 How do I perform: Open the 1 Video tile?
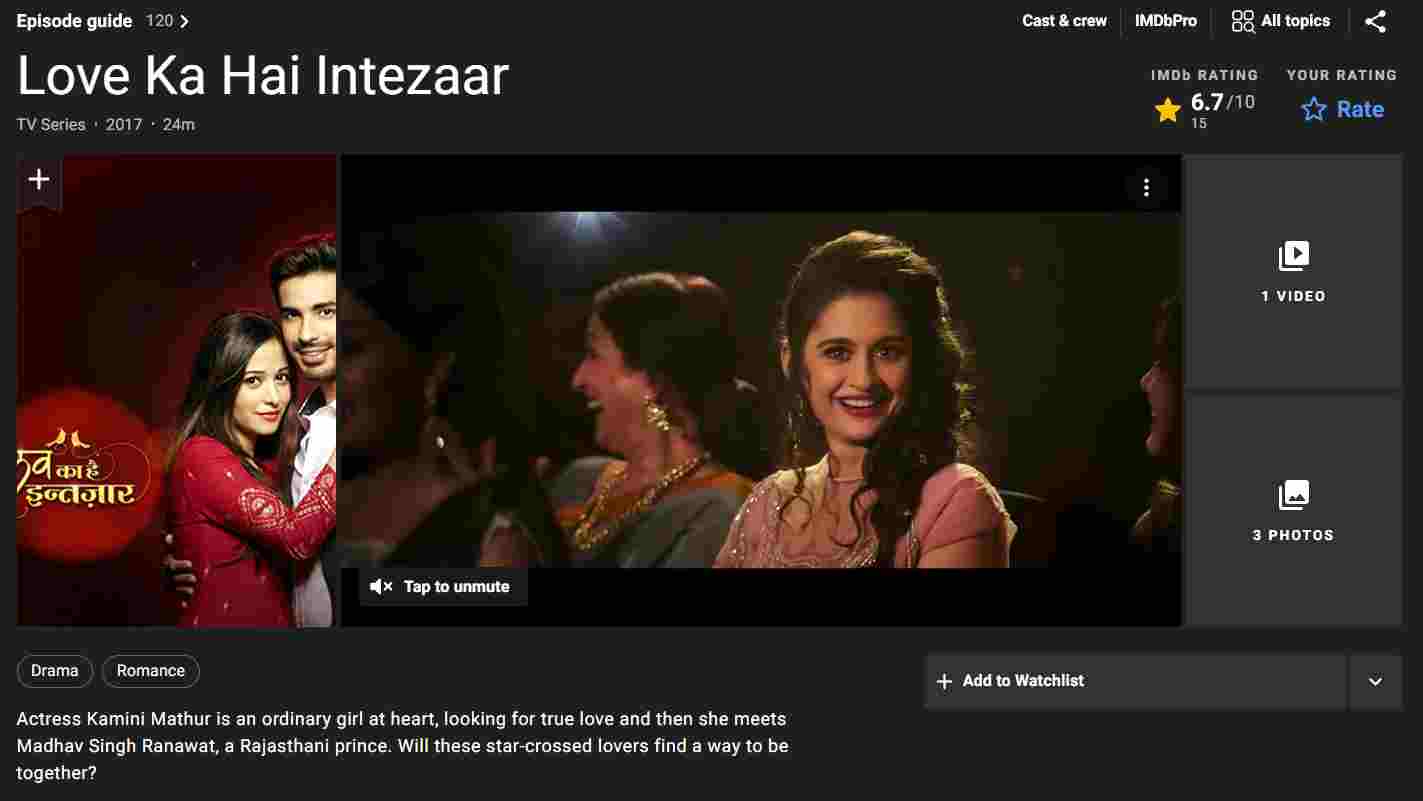(1293, 271)
